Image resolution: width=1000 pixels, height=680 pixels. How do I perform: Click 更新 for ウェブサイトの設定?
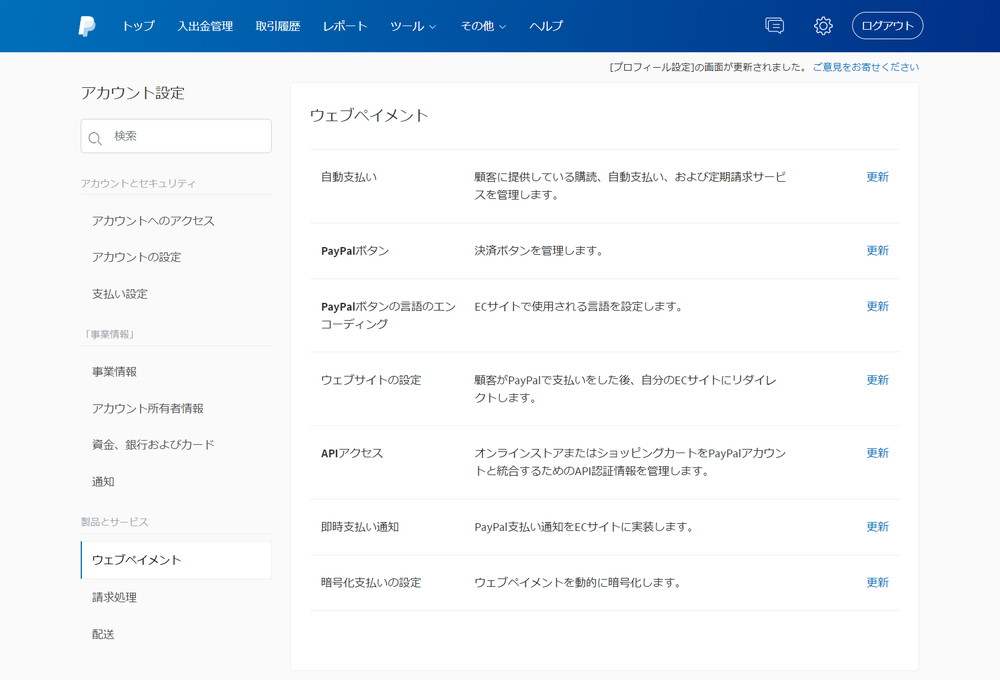877,380
